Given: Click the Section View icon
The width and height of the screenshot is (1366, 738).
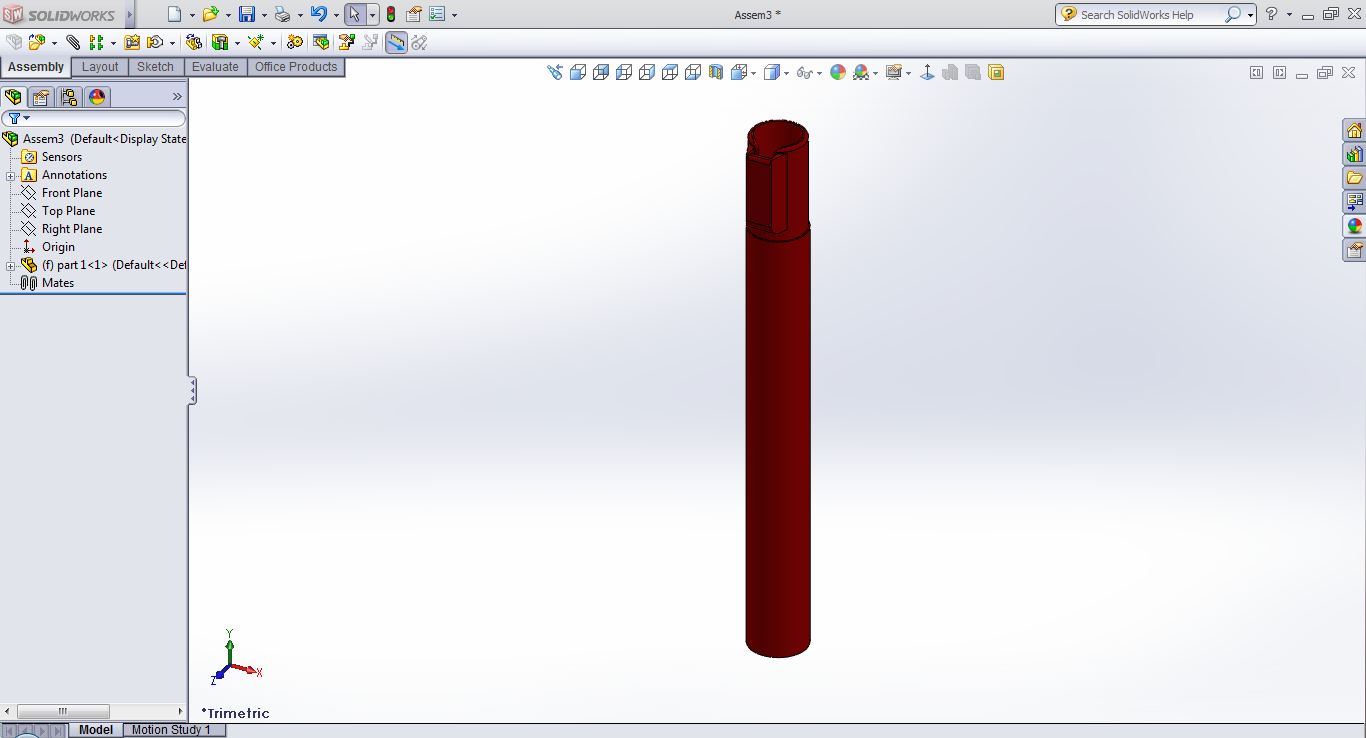Looking at the screenshot, I should click(x=716, y=72).
